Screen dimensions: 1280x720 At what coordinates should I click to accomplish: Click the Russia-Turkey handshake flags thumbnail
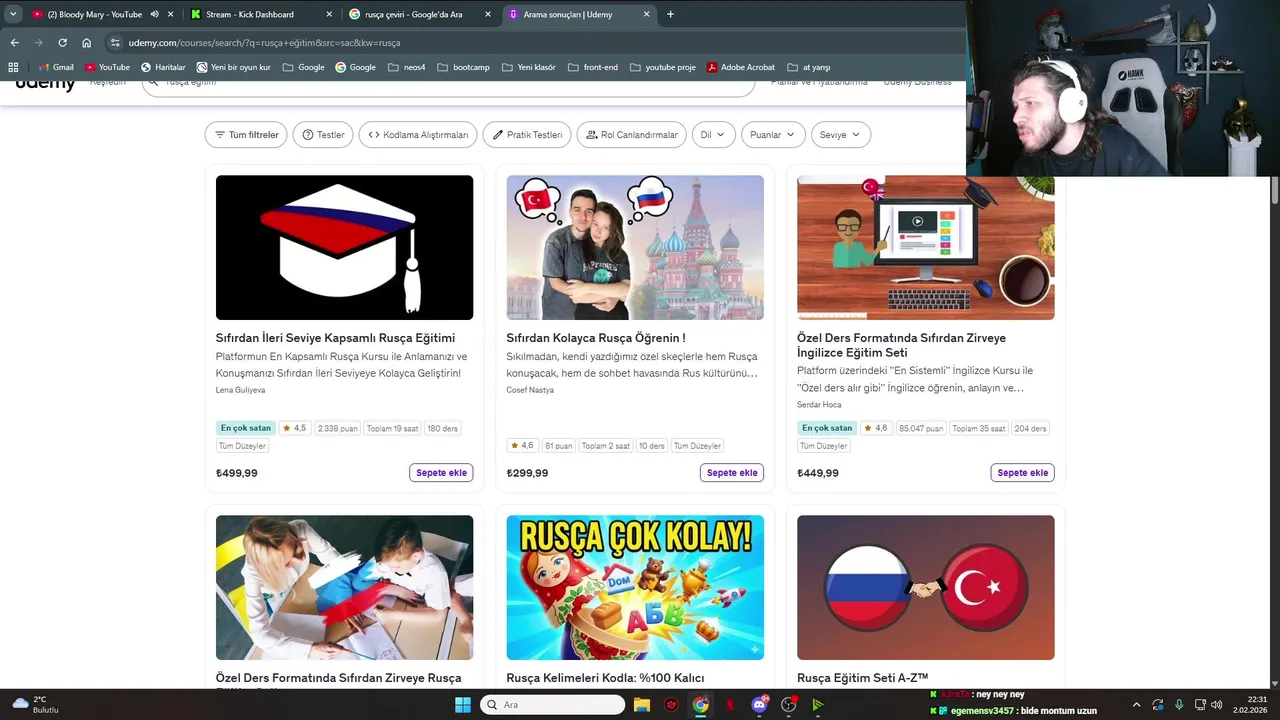click(x=925, y=588)
